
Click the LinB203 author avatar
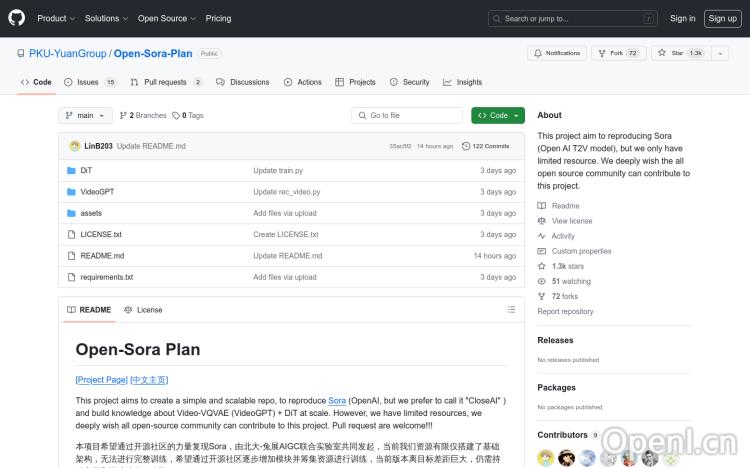click(74, 146)
